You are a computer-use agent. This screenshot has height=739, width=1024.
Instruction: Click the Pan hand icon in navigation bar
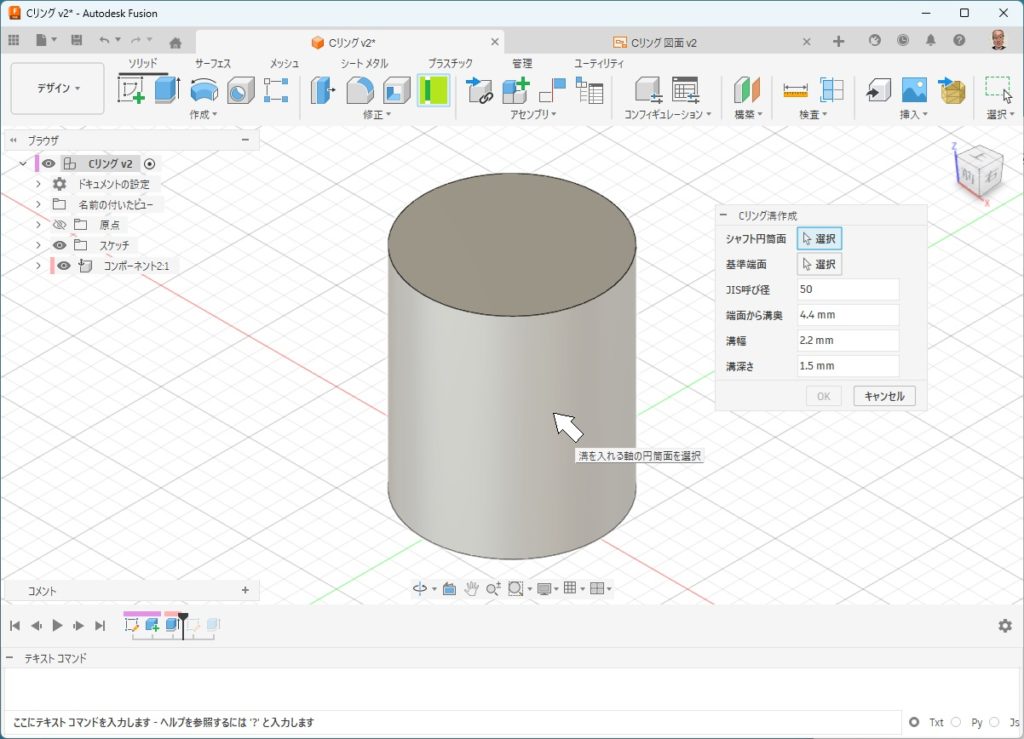(x=470, y=589)
